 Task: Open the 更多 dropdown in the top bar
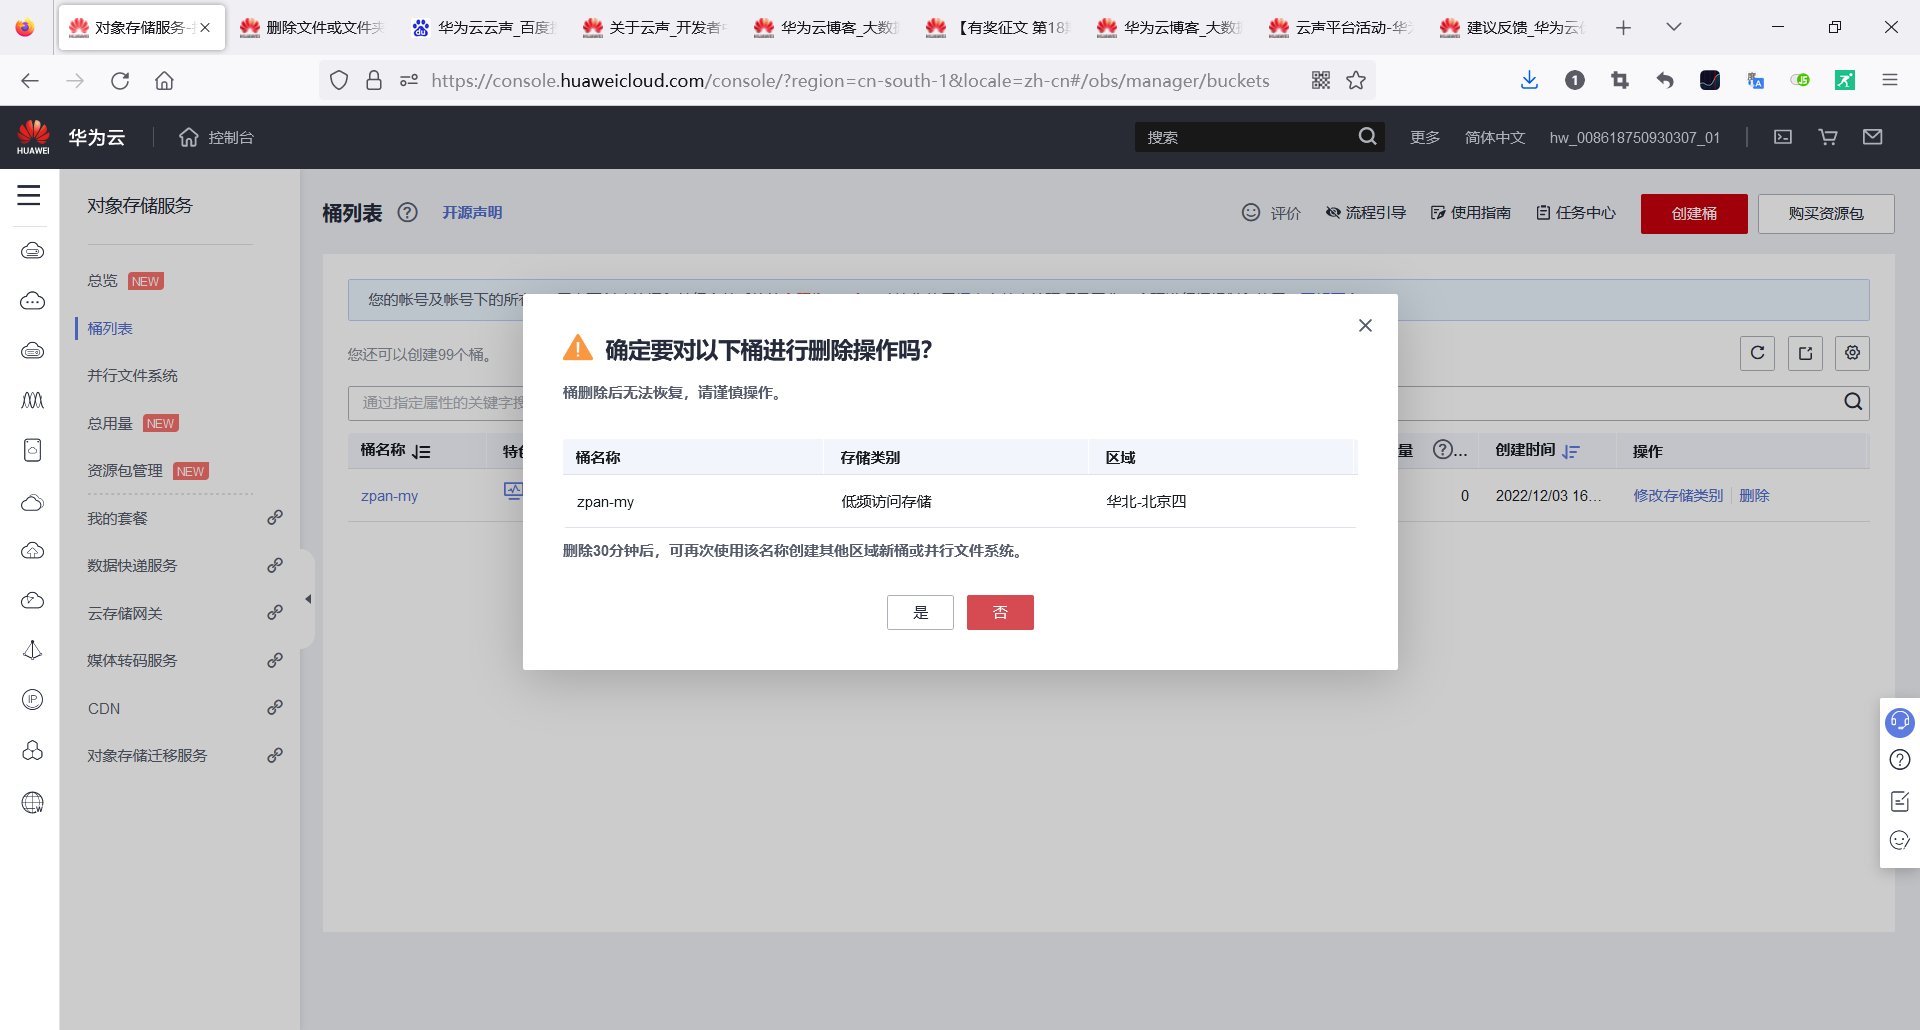(1424, 137)
